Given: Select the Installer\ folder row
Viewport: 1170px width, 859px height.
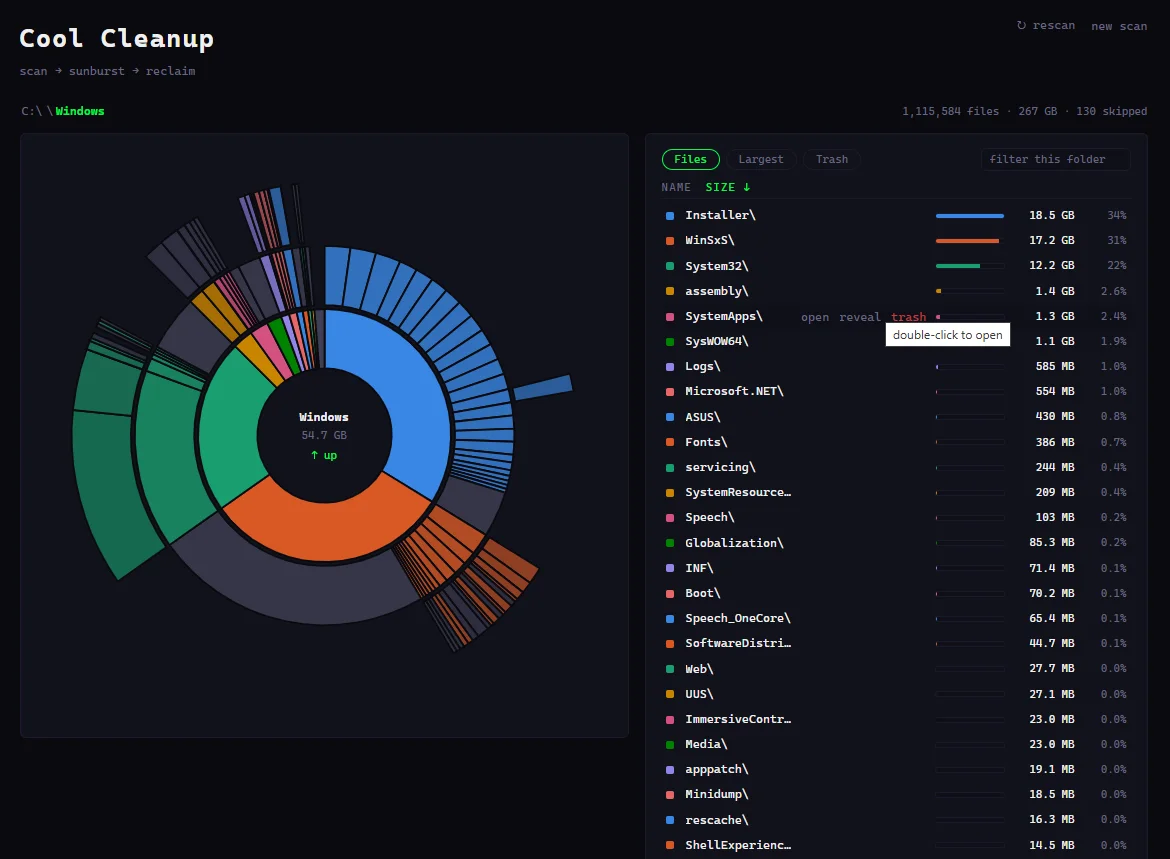Looking at the screenshot, I should pos(895,215).
